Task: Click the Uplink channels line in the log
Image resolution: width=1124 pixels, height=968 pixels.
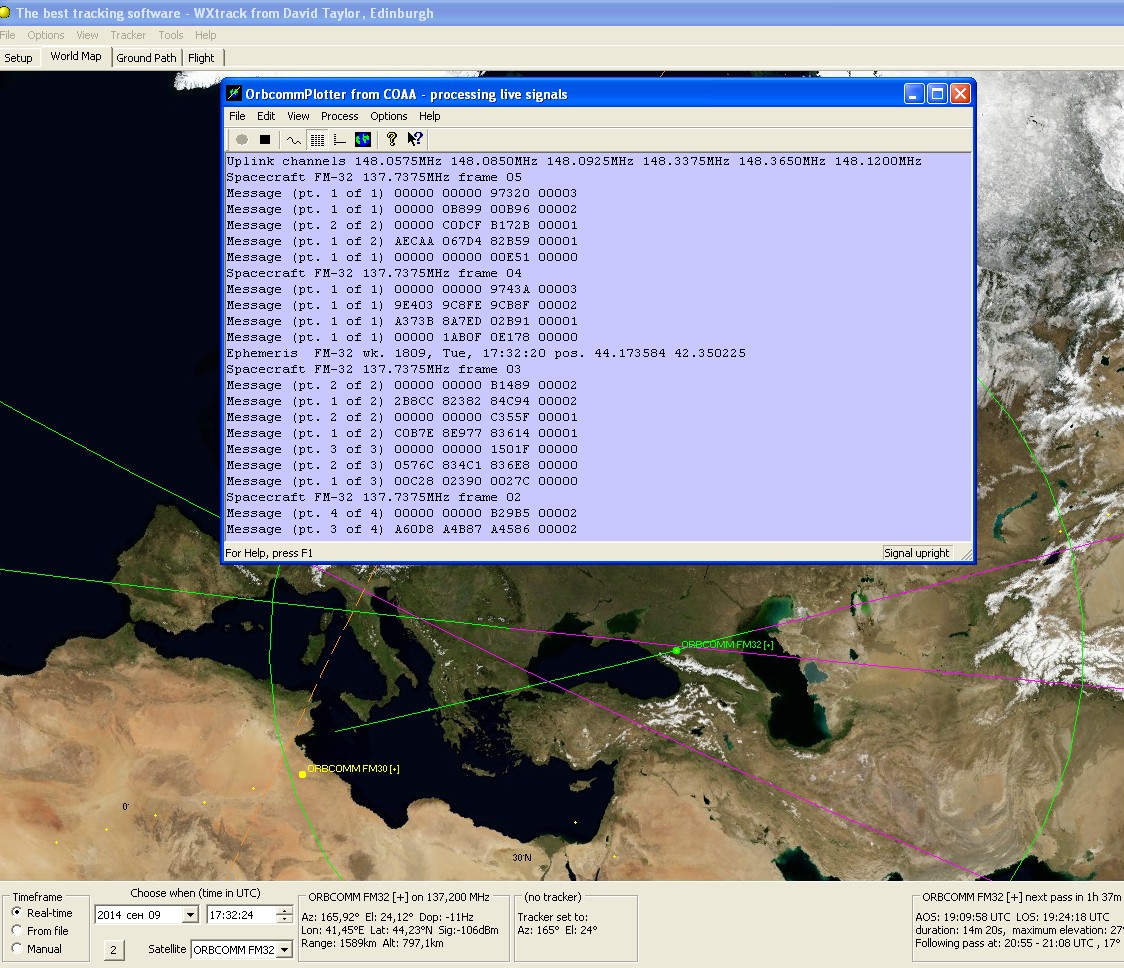Action: tap(574, 161)
